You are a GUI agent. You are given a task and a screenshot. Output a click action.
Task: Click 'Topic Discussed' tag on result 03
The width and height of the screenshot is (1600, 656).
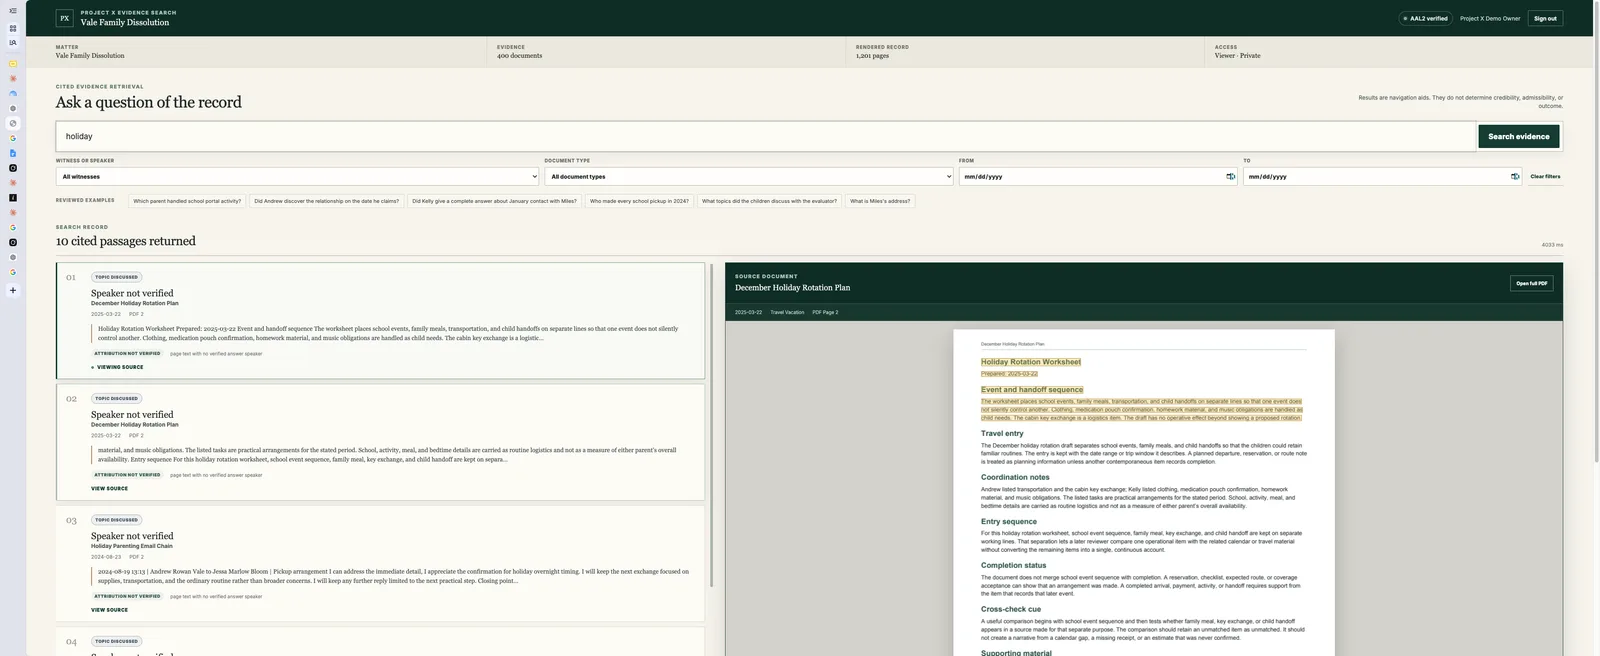pos(117,520)
